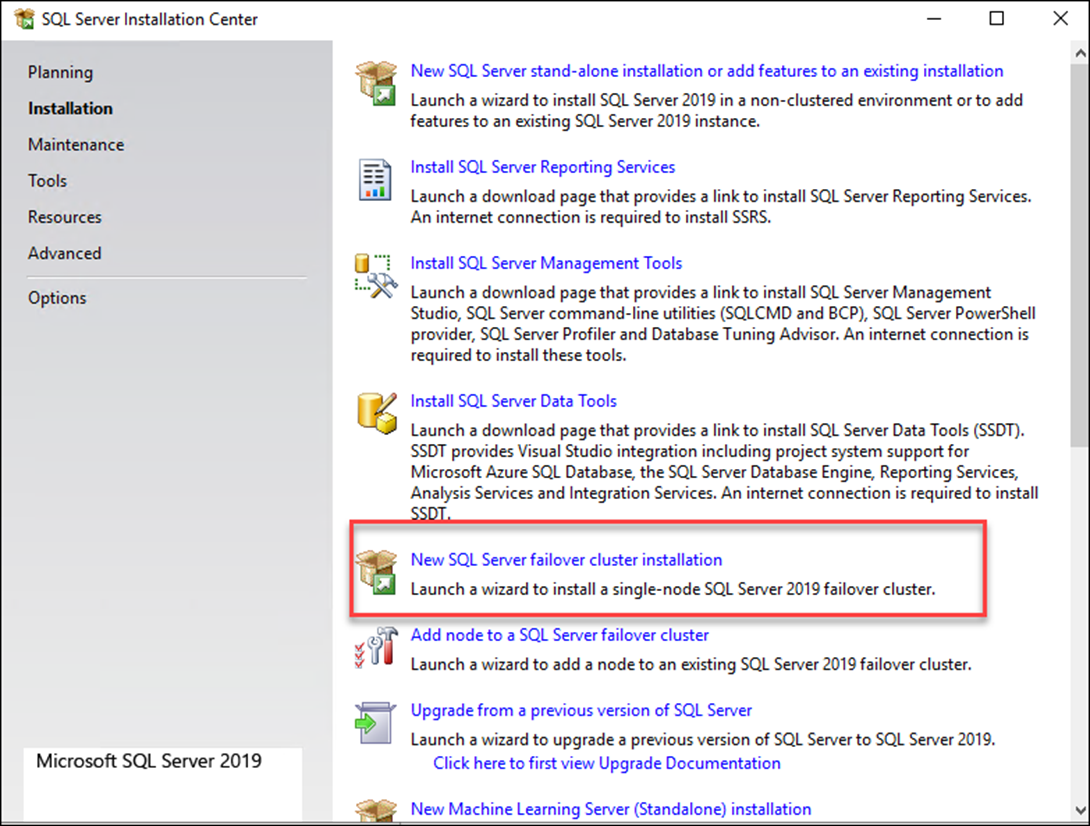Open the Advanced section
Viewport: 1090px width, 826px height.
click(65, 253)
